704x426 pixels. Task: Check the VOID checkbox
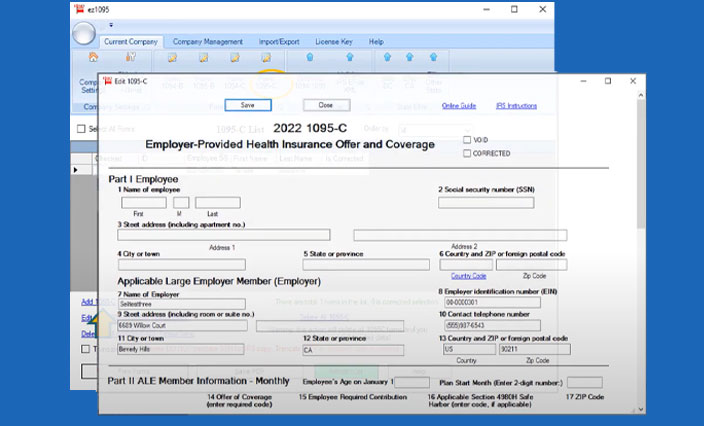coord(467,140)
